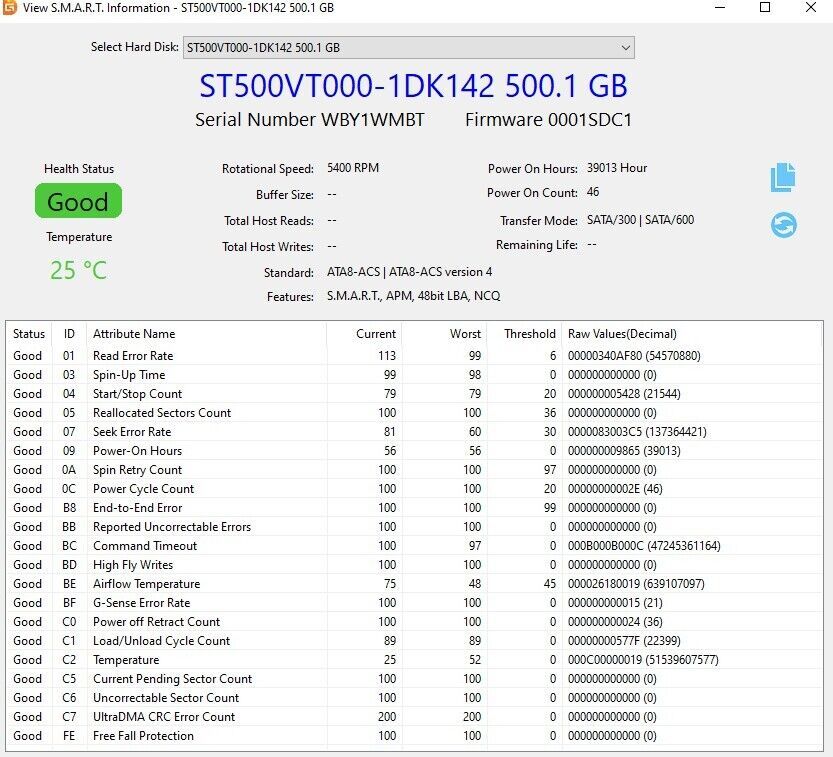Select the Reported Uncorrectable Errors row
This screenshot has height=757, width=833.
tap(414, 526)
